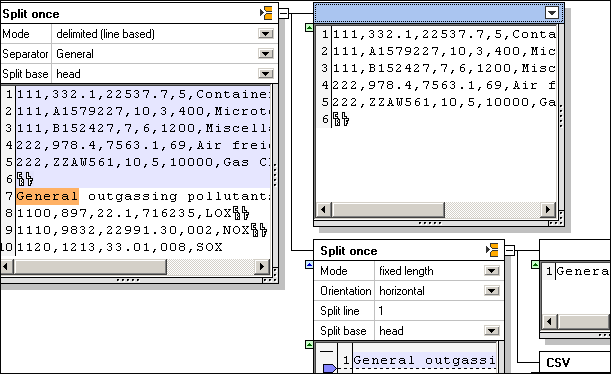Open the Orientation dropdown showing horizontal
This screenshot has width=611, height=374.
pyautogui.click(x=491, y=291)
